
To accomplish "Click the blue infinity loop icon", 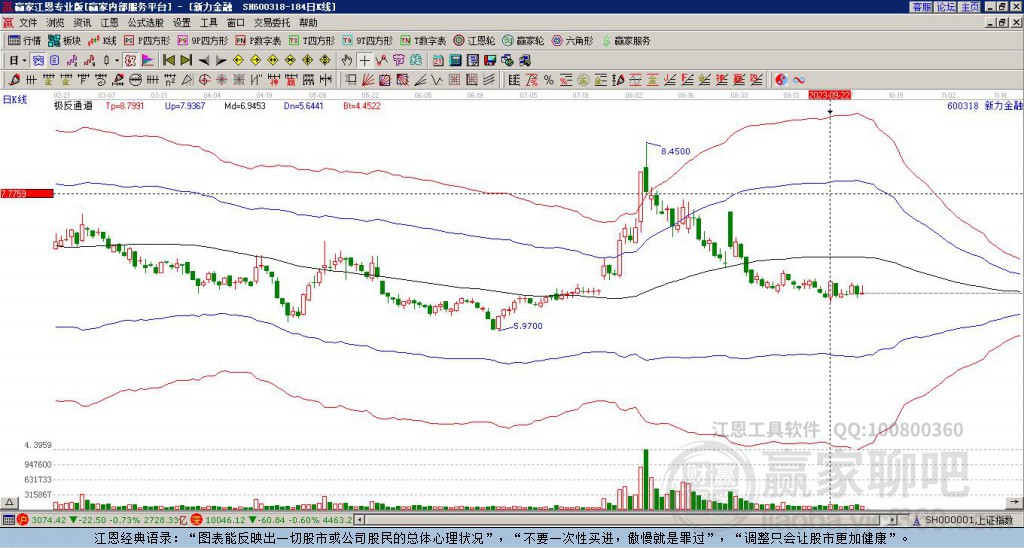I will (x=799, y=80).
